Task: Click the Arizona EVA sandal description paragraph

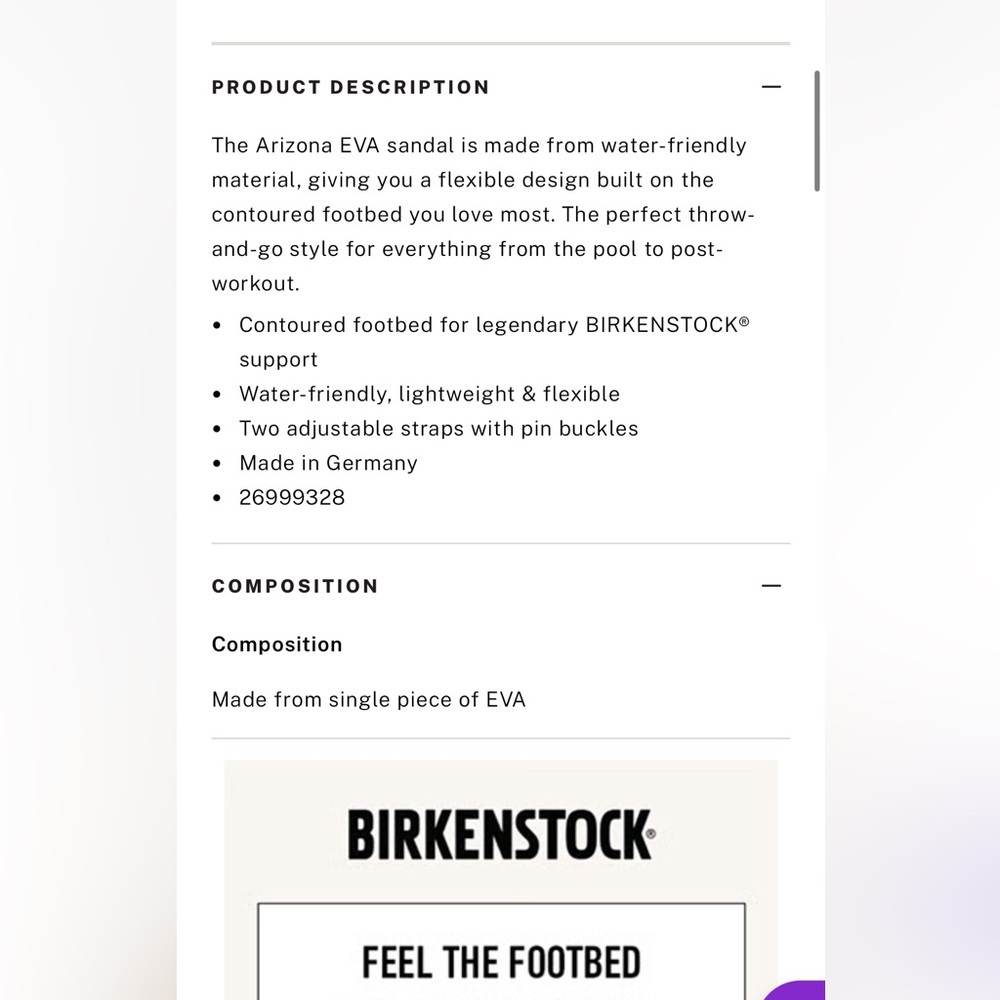Action: coord(483,214)
